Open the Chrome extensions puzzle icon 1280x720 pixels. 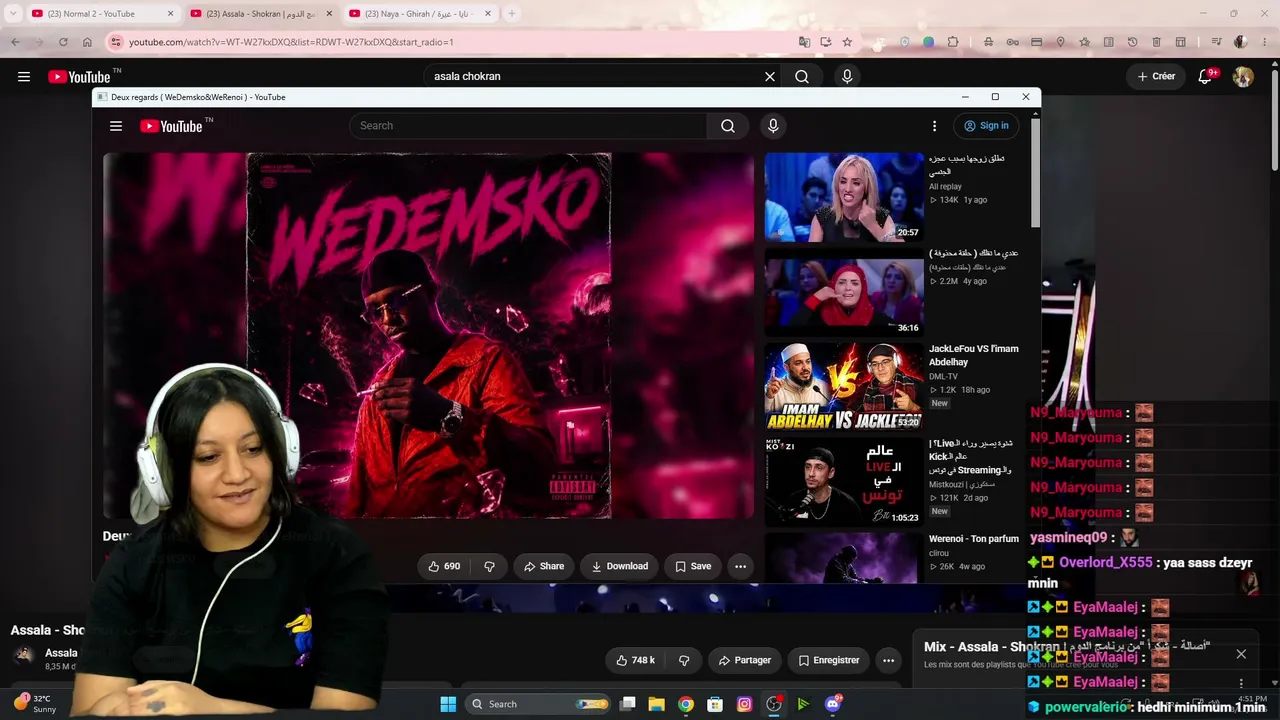(x=953, y=42)
